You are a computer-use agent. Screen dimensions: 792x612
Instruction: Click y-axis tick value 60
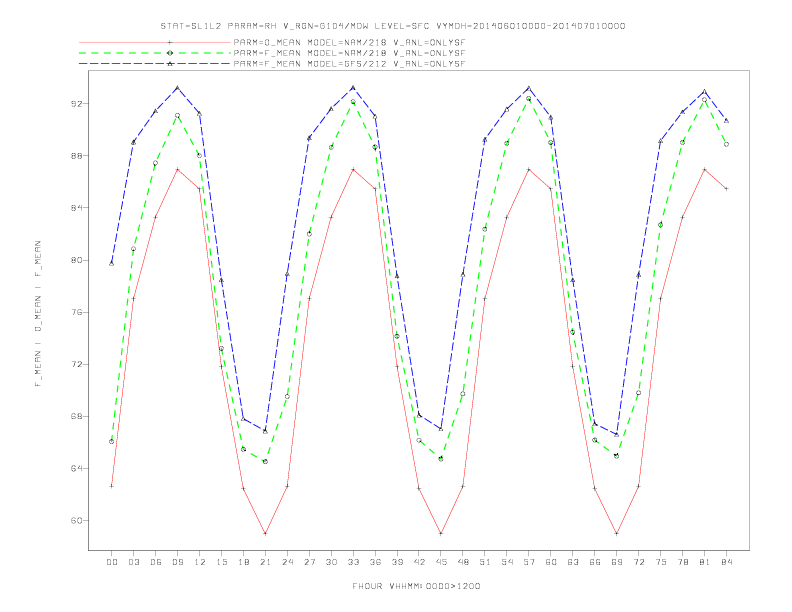point(77,521)
